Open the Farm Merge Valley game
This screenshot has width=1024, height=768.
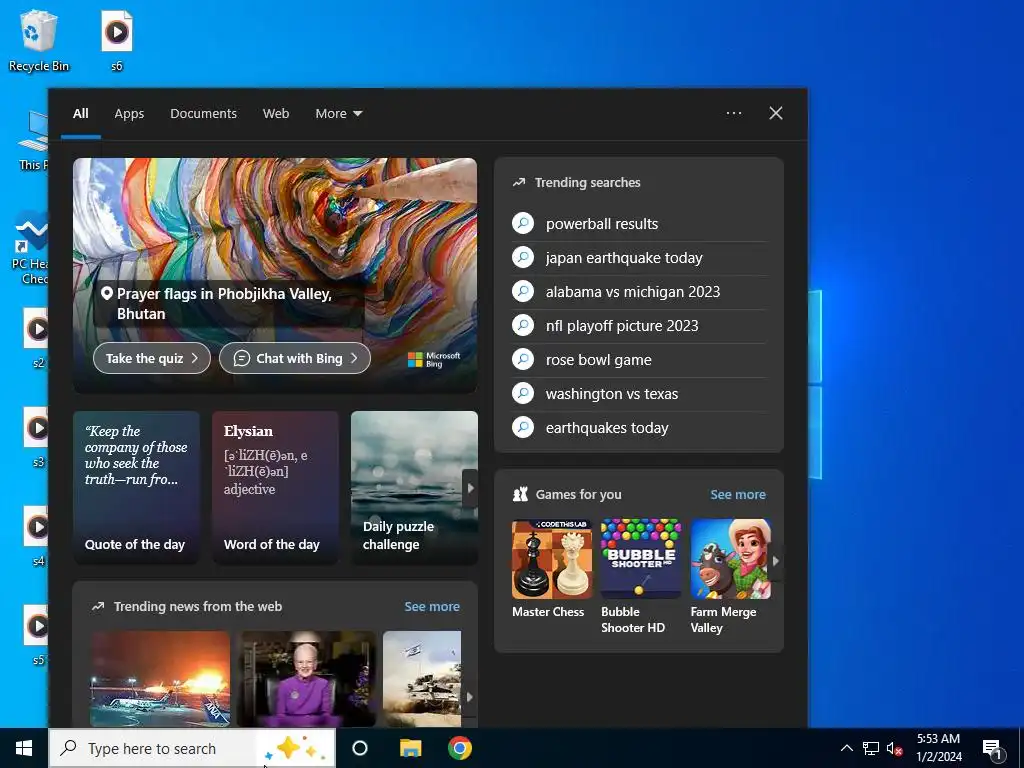(x=730, y=576)
